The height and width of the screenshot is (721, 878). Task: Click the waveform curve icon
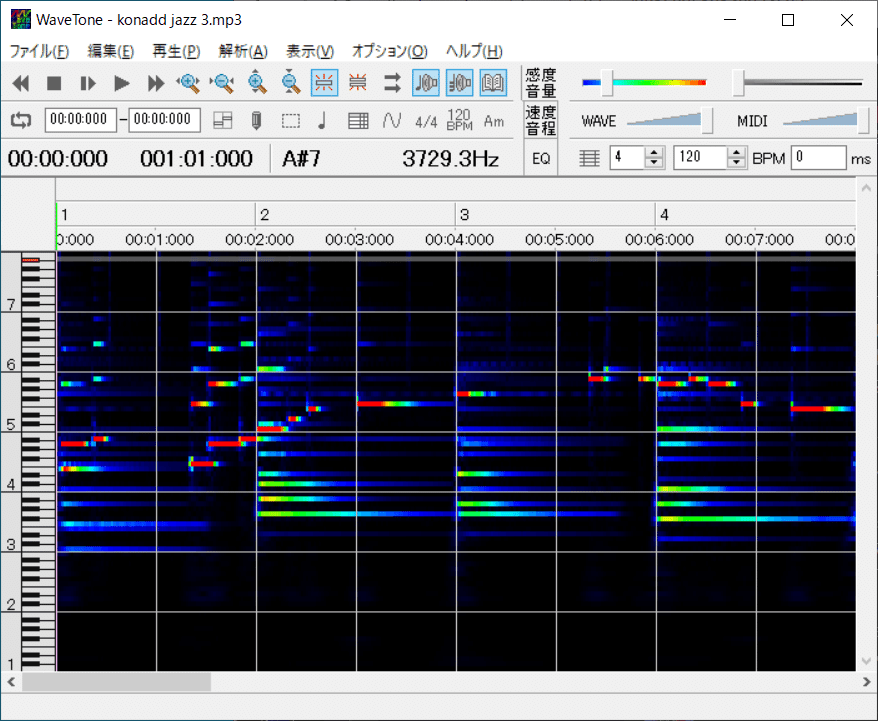click(x=392, y=121)
